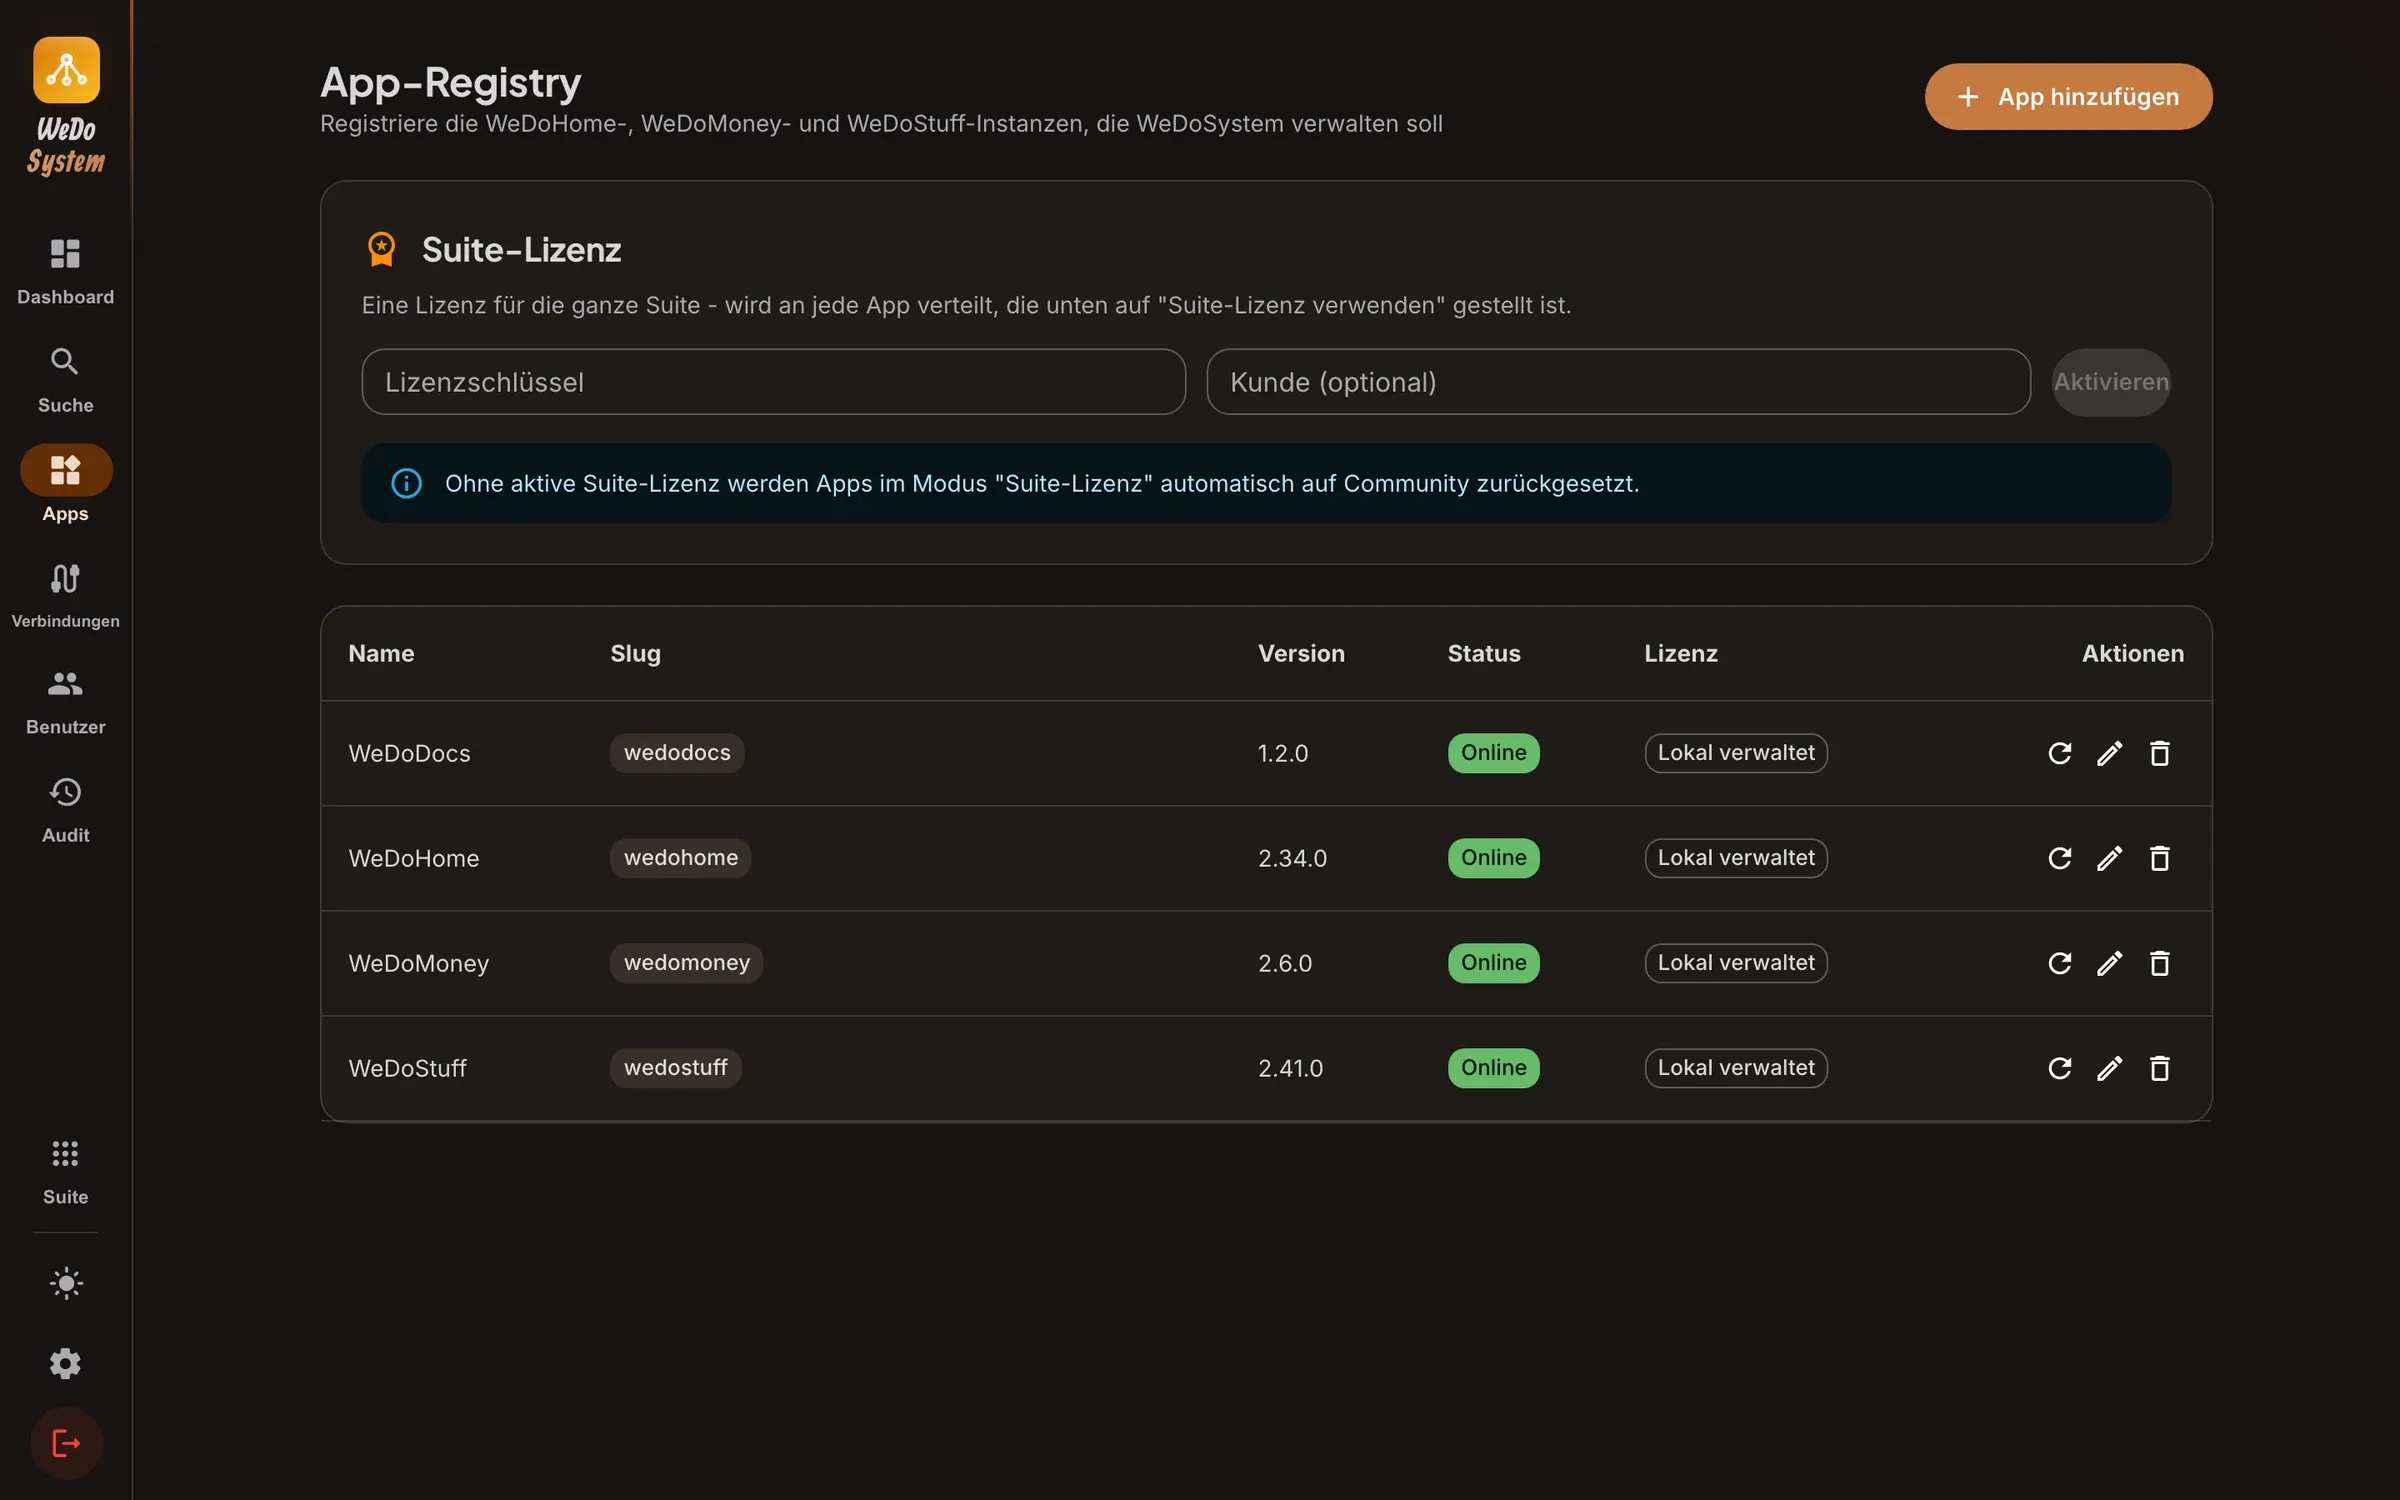Click the wedodocs slug chip
Screen dimensions: 2400x1500
click(677, 753)
